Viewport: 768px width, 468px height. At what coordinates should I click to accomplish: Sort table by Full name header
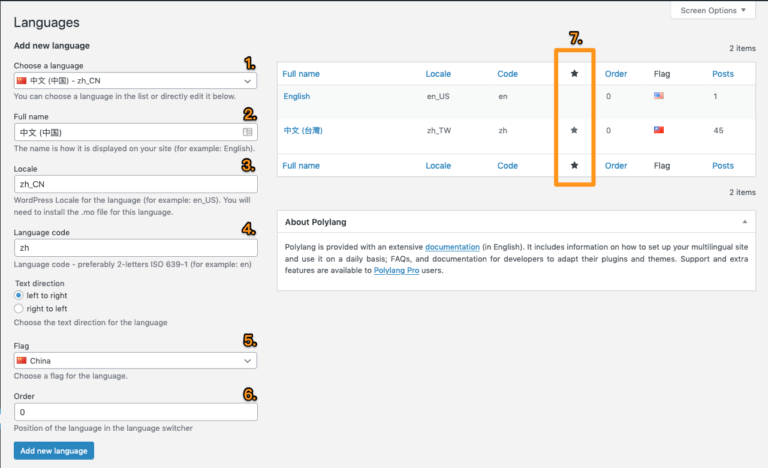point(301,74)
